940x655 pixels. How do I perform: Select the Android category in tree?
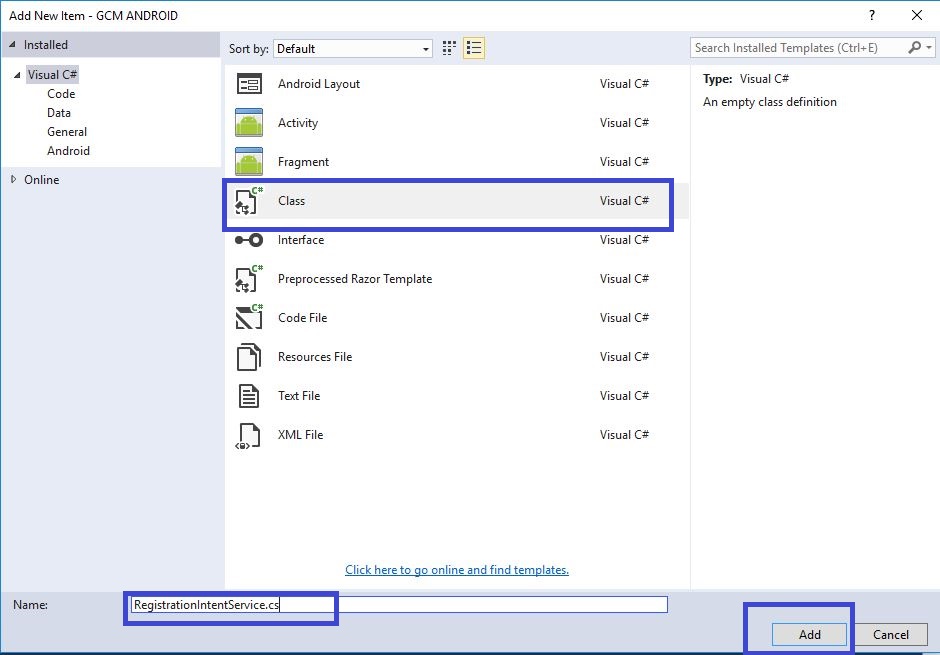68,151
